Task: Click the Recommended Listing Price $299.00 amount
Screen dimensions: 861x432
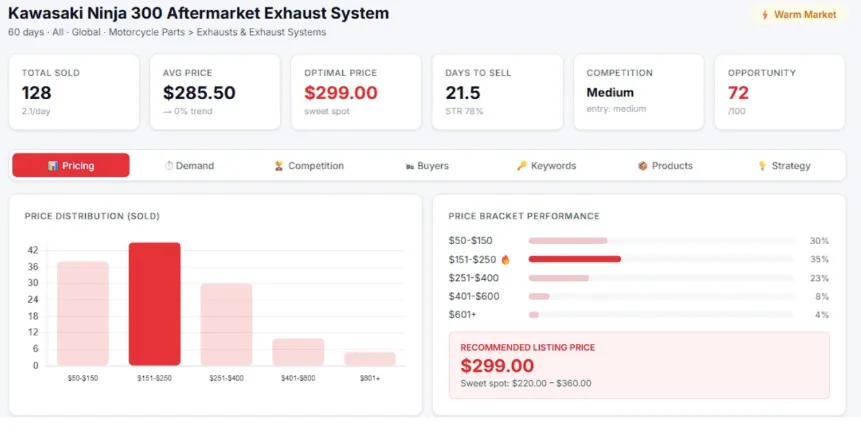Action: (x=497, y=366)
